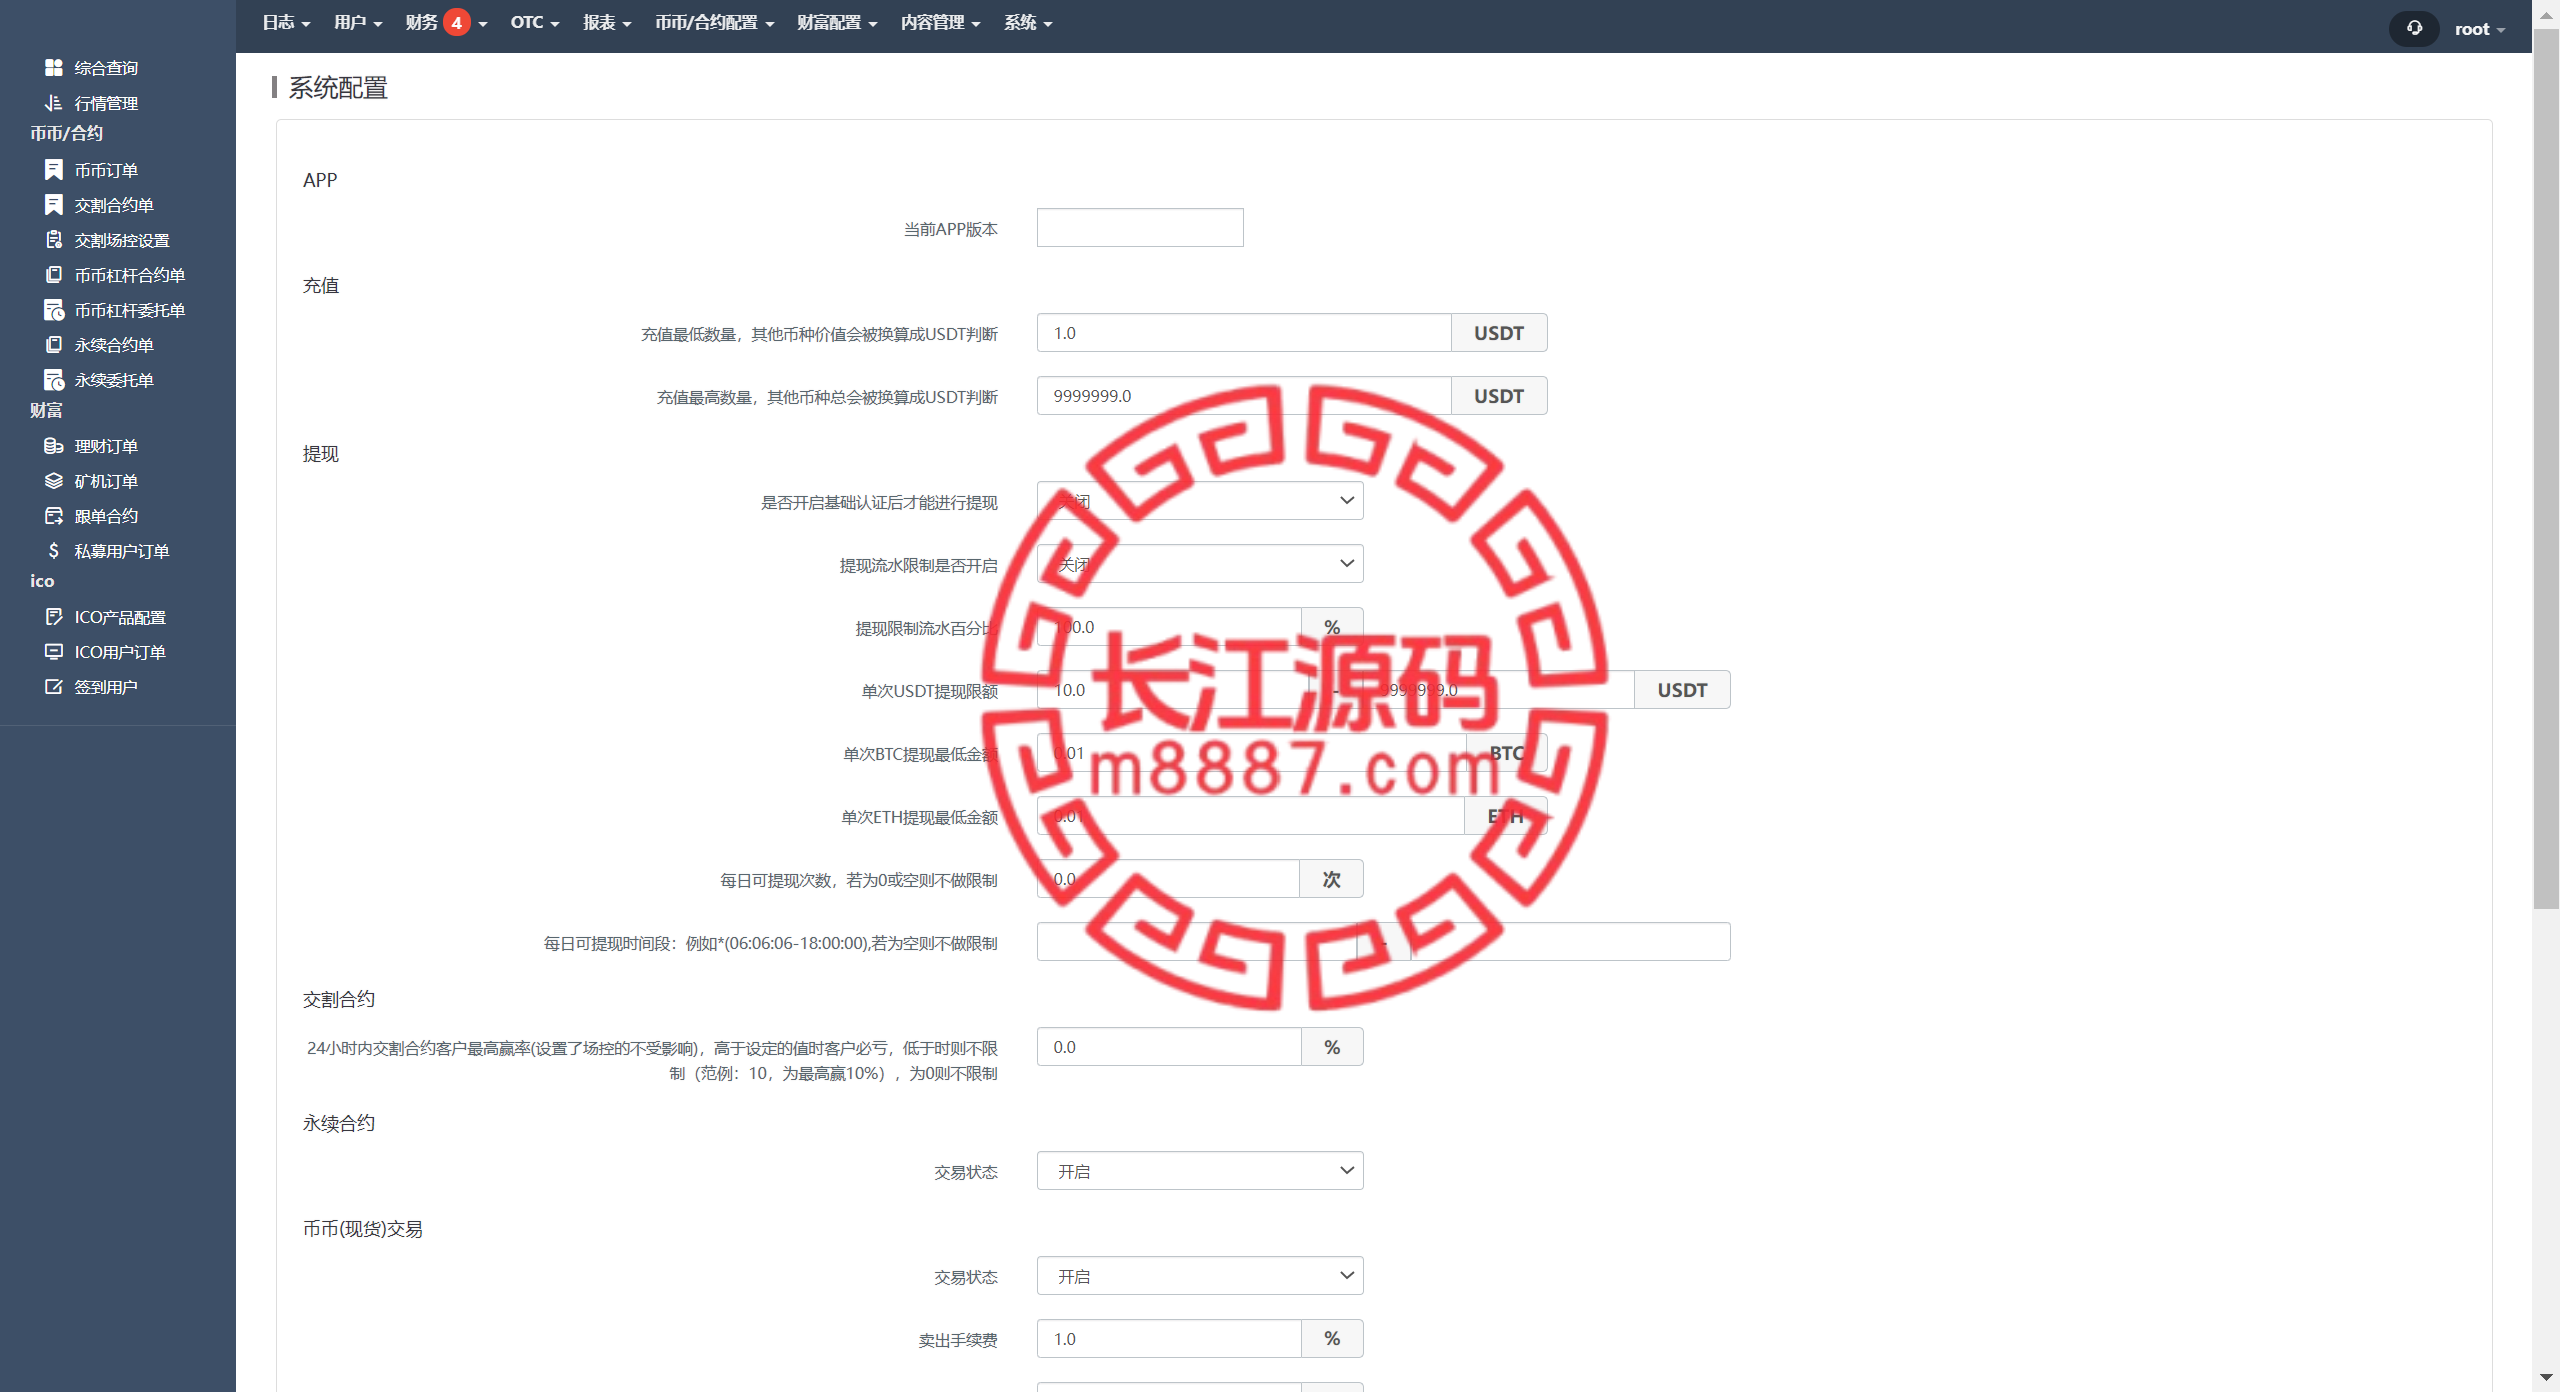Open 矿机订单 page
The height and width of the screenshot is (1392, 2560).
pyautogui.click(x=106, y=481)
